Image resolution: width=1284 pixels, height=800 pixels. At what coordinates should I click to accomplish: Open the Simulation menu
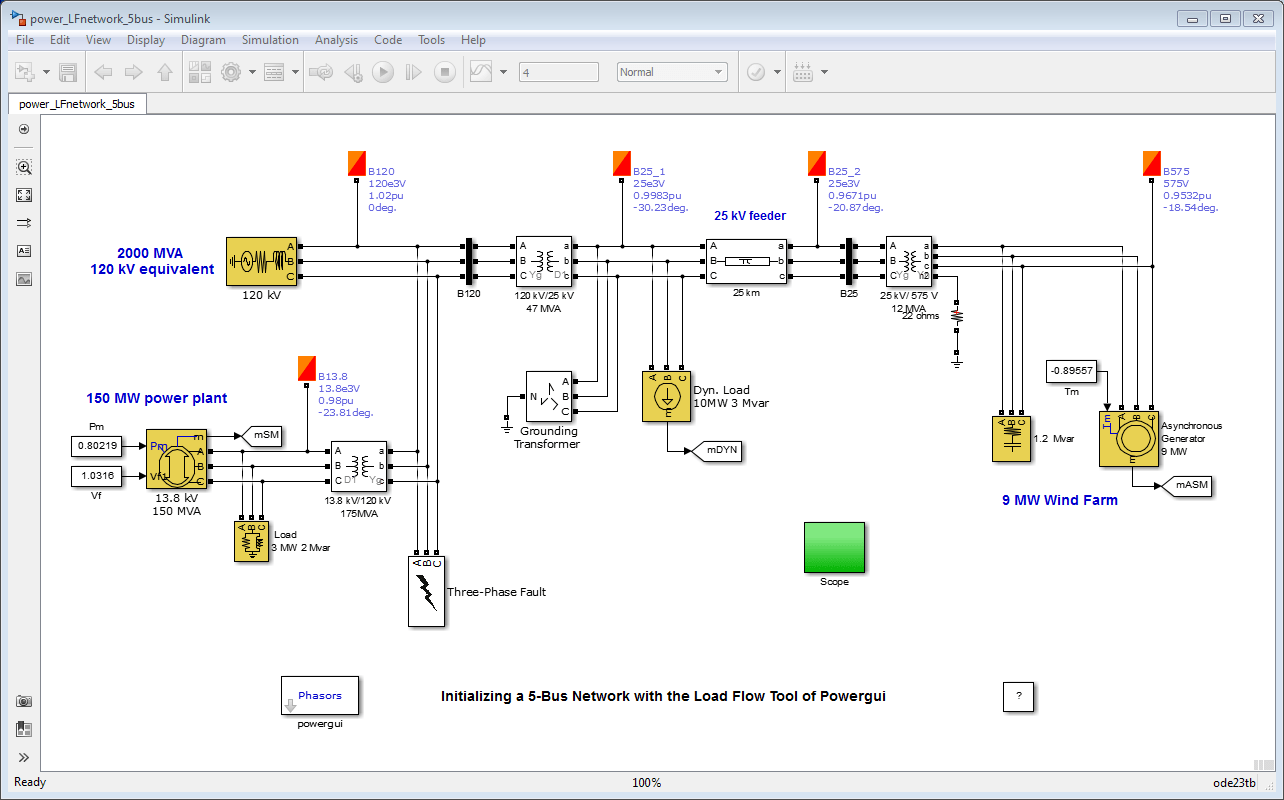(x=270, y=40)
